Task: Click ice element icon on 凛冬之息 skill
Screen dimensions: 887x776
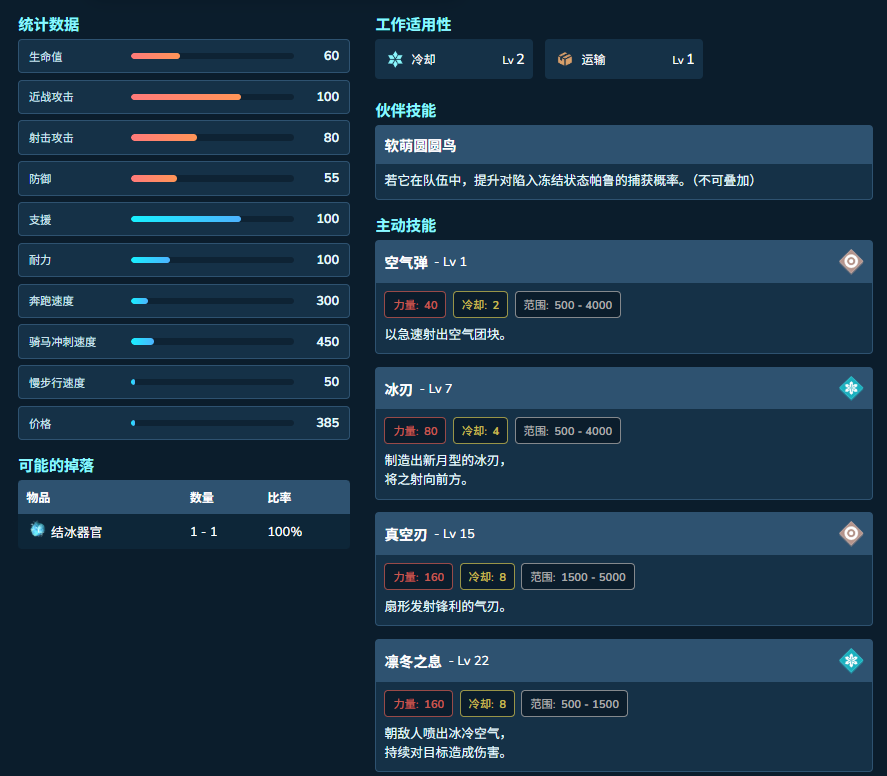Action: pos(851,661)
